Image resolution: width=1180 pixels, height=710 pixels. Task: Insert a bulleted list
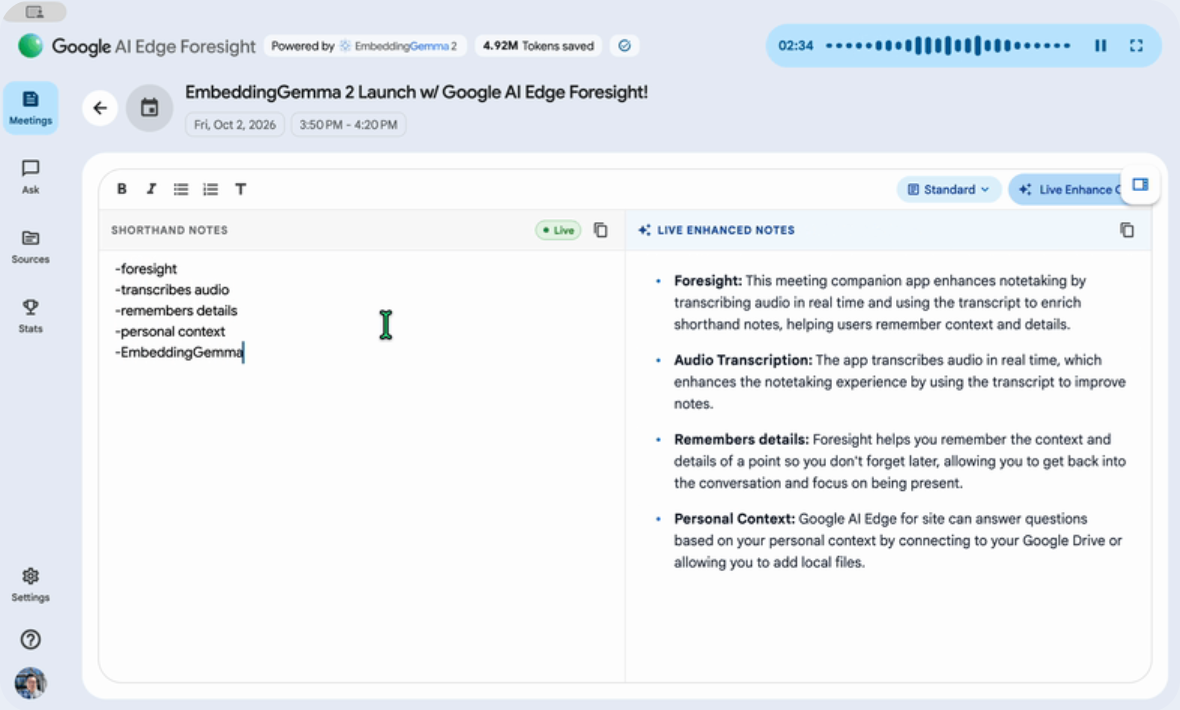coord(181,189)
